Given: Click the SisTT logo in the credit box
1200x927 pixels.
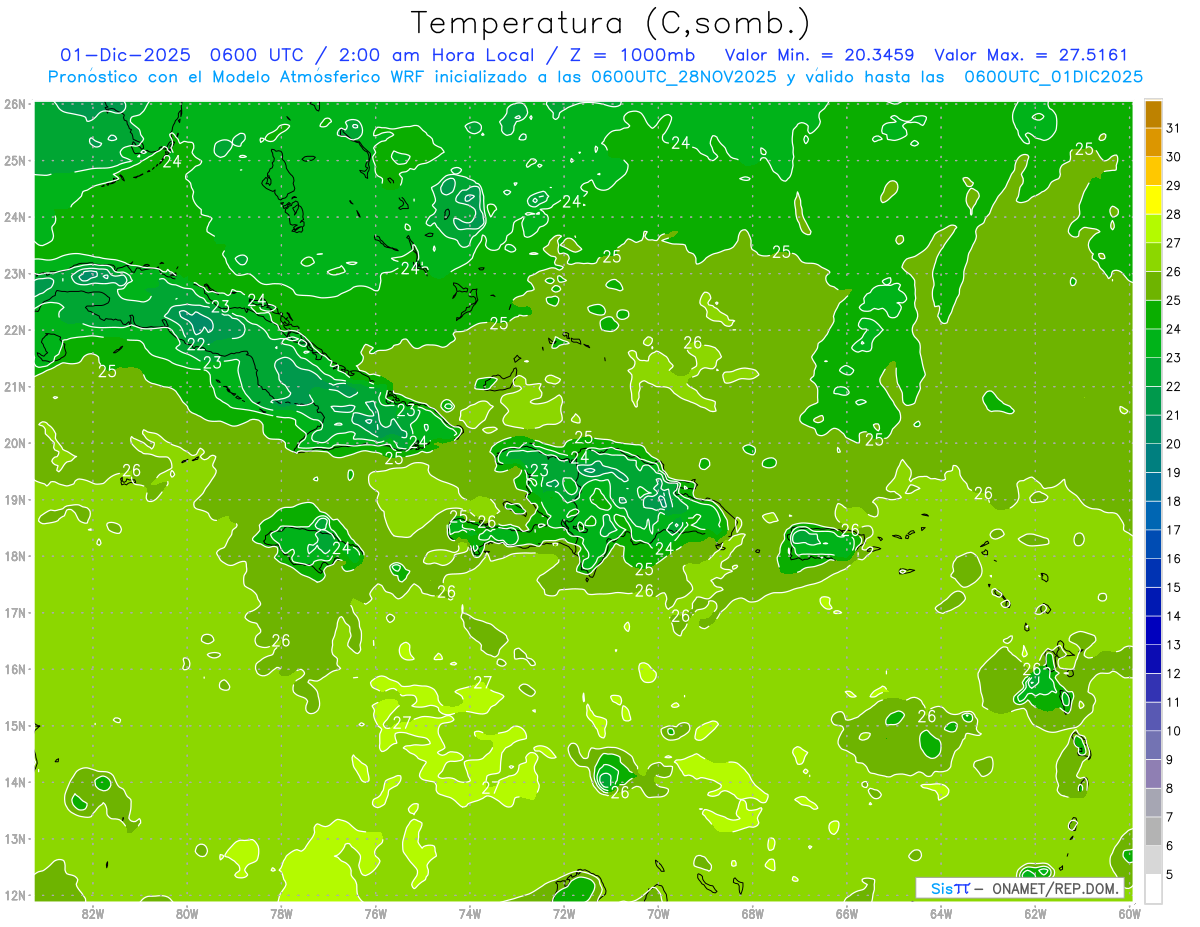Looking at the screenshot, I should [950, 888].
